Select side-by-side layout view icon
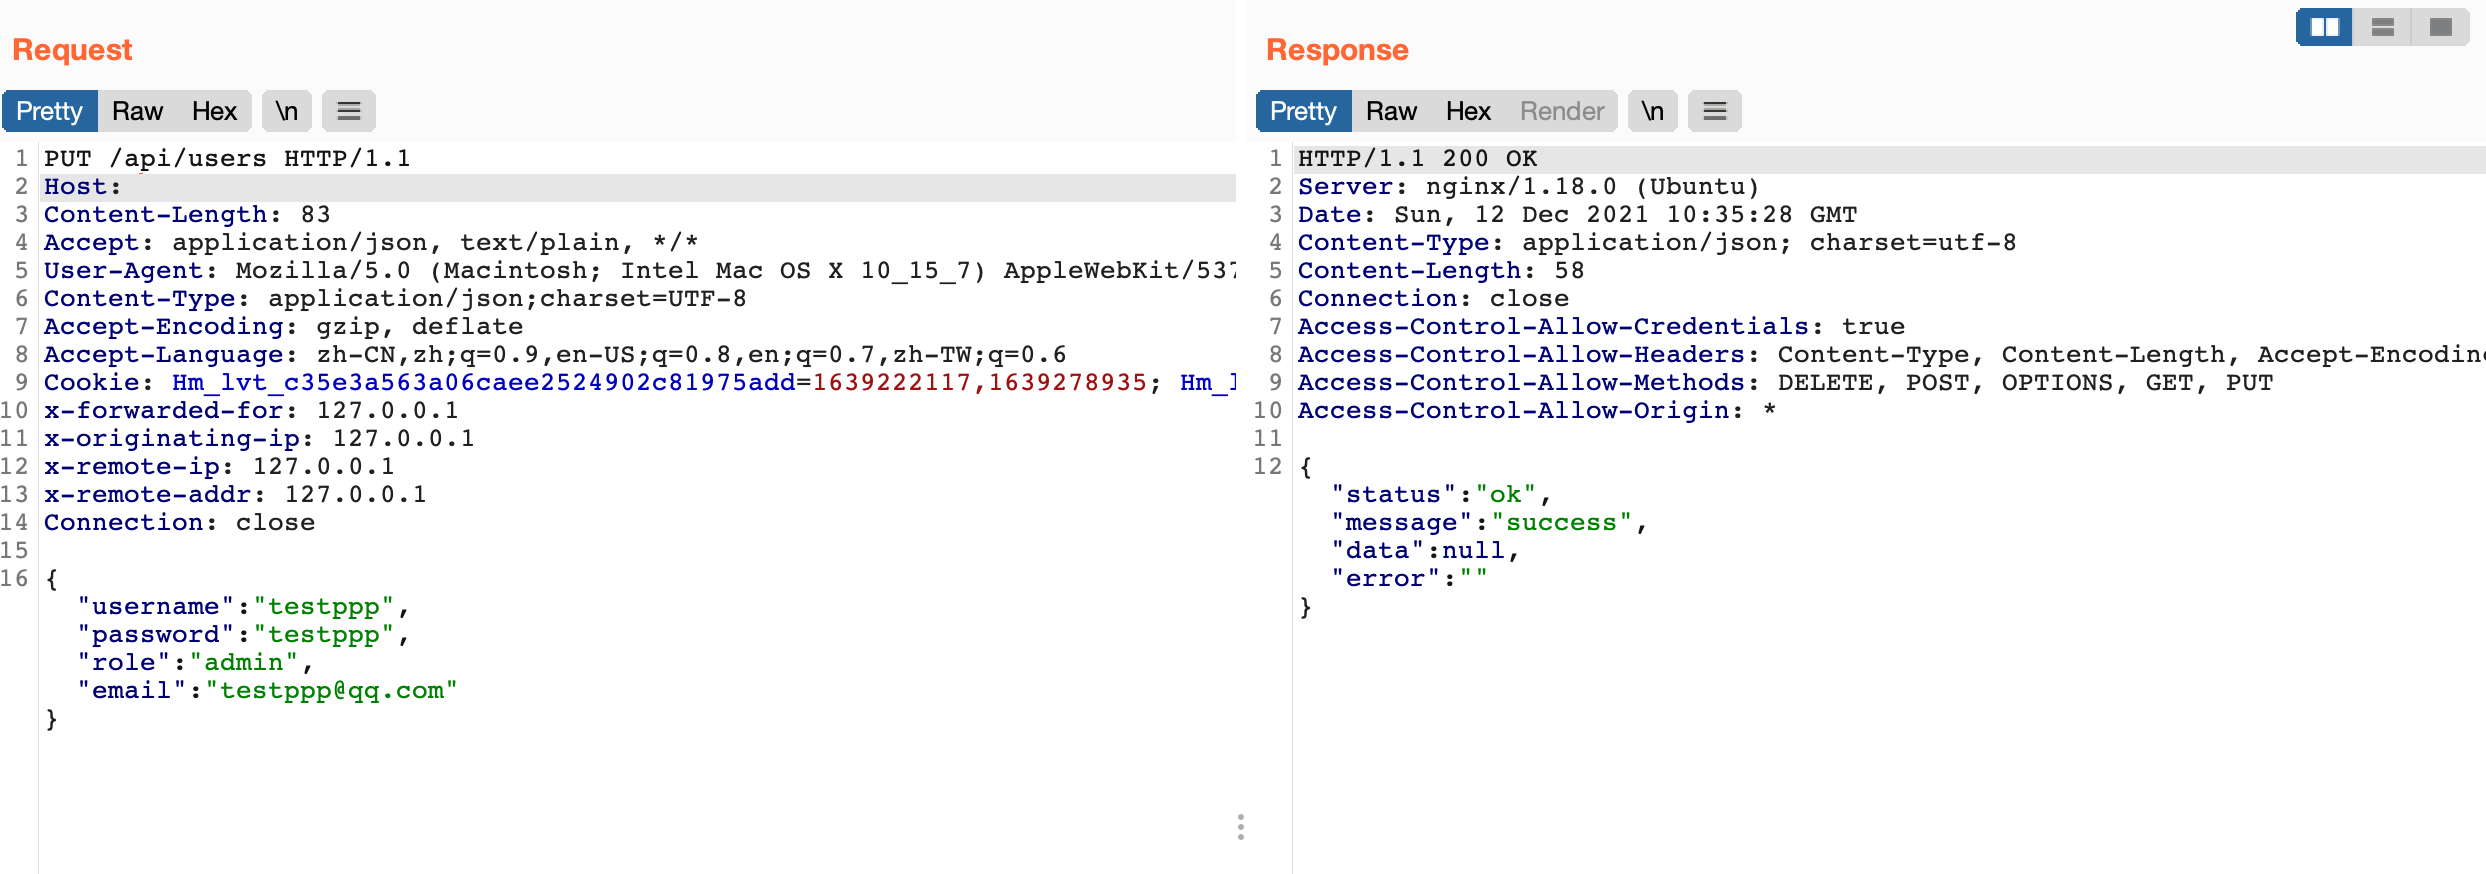This screenshot has height=874, width=2486. tap(2324, 27)
